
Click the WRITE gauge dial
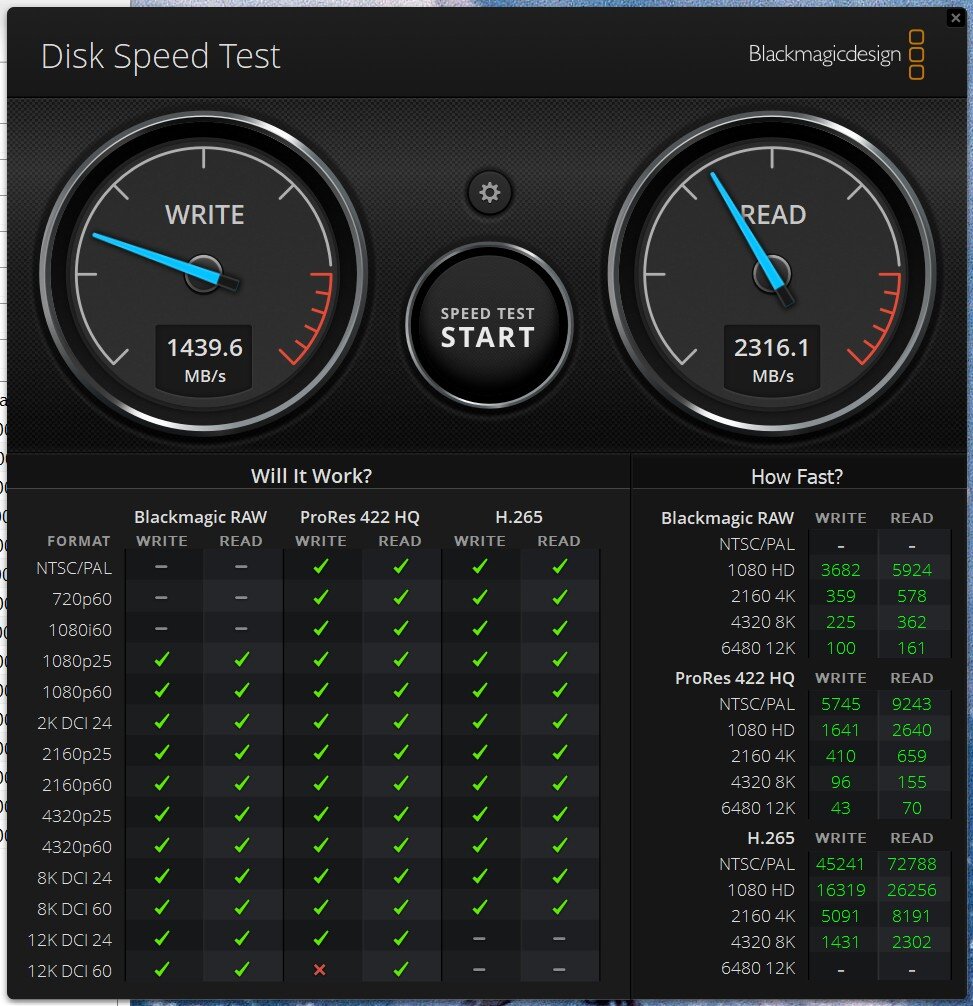click(204, 274)
